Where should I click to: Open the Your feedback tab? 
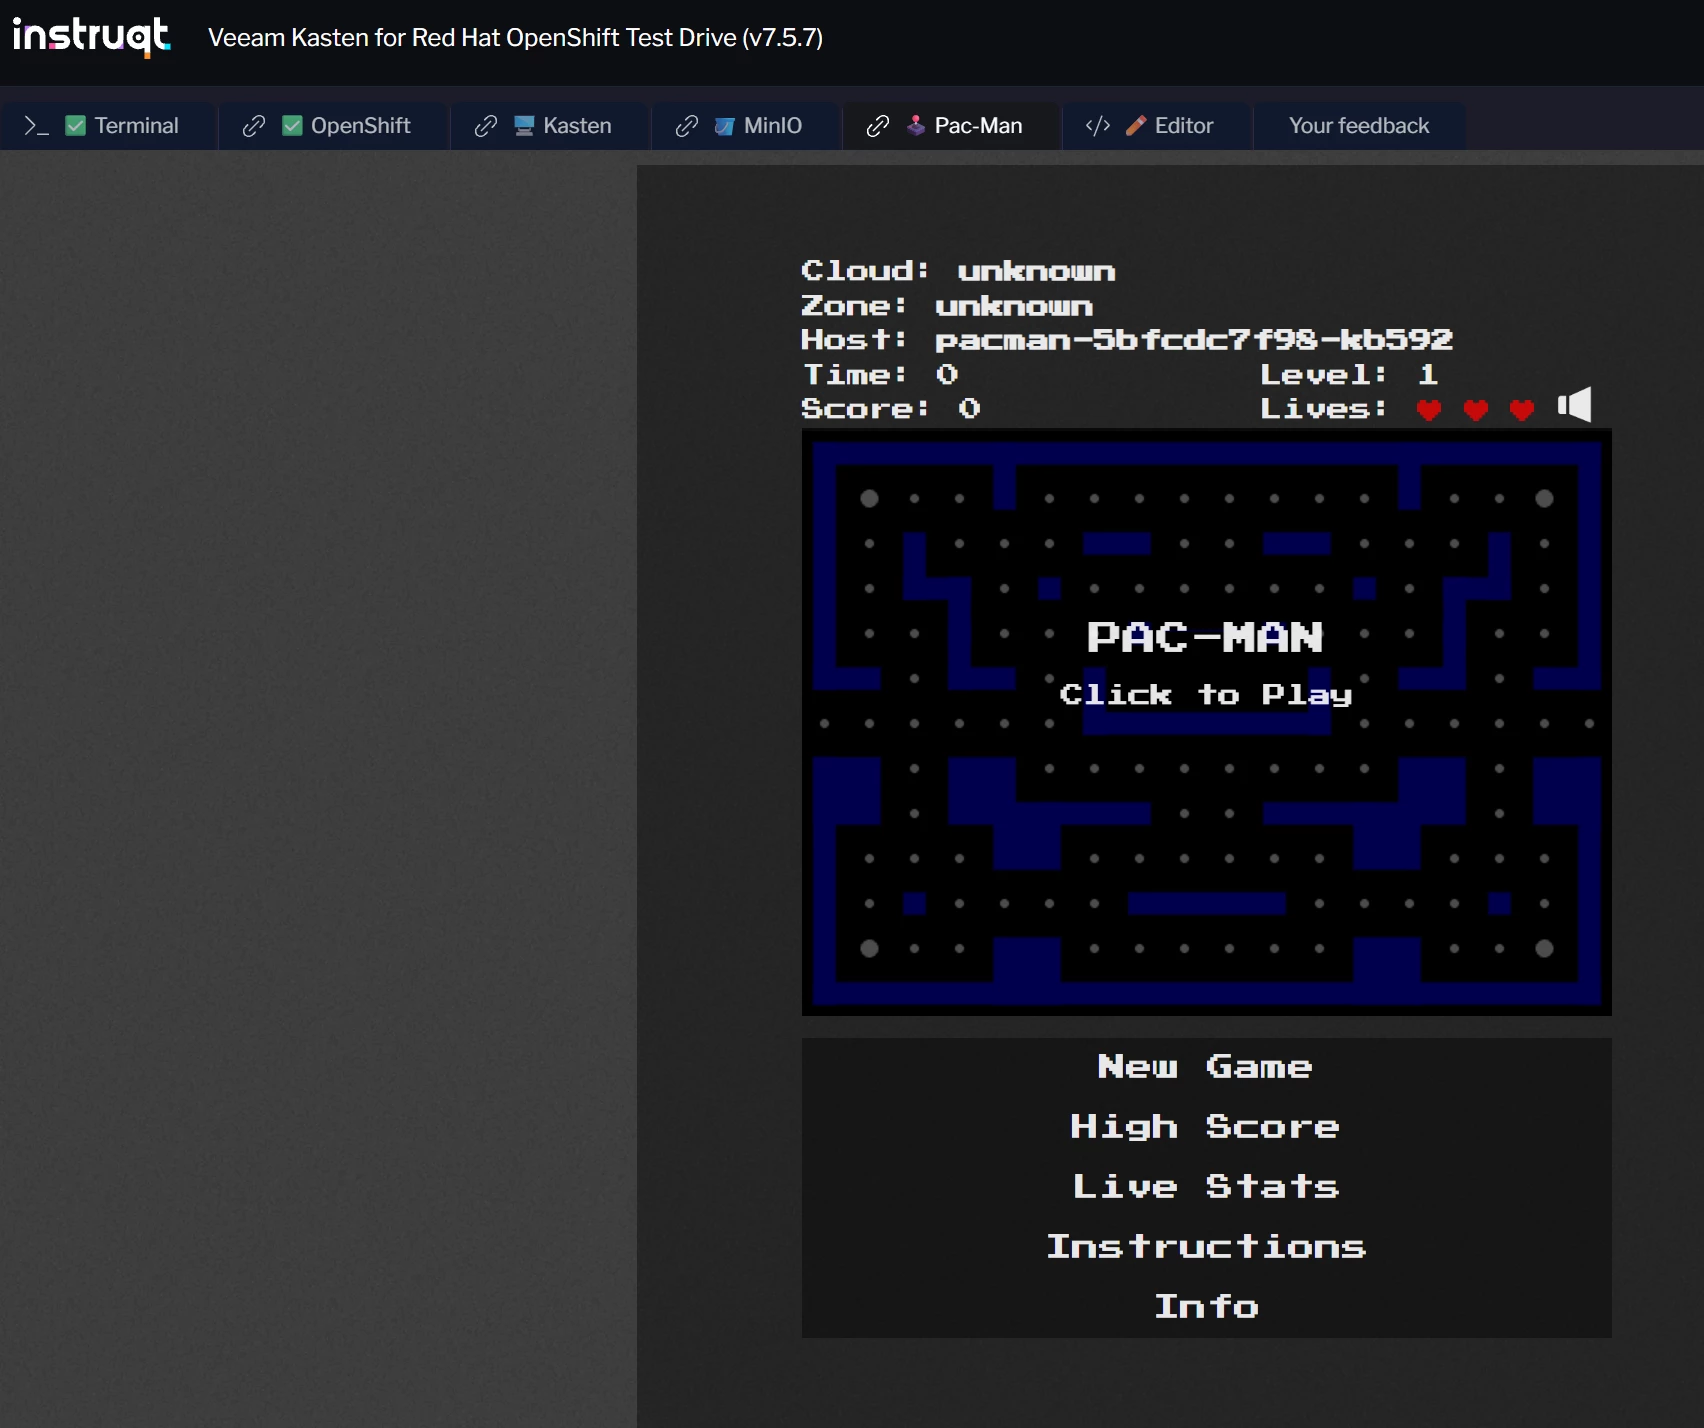(x=1359, y=126)
